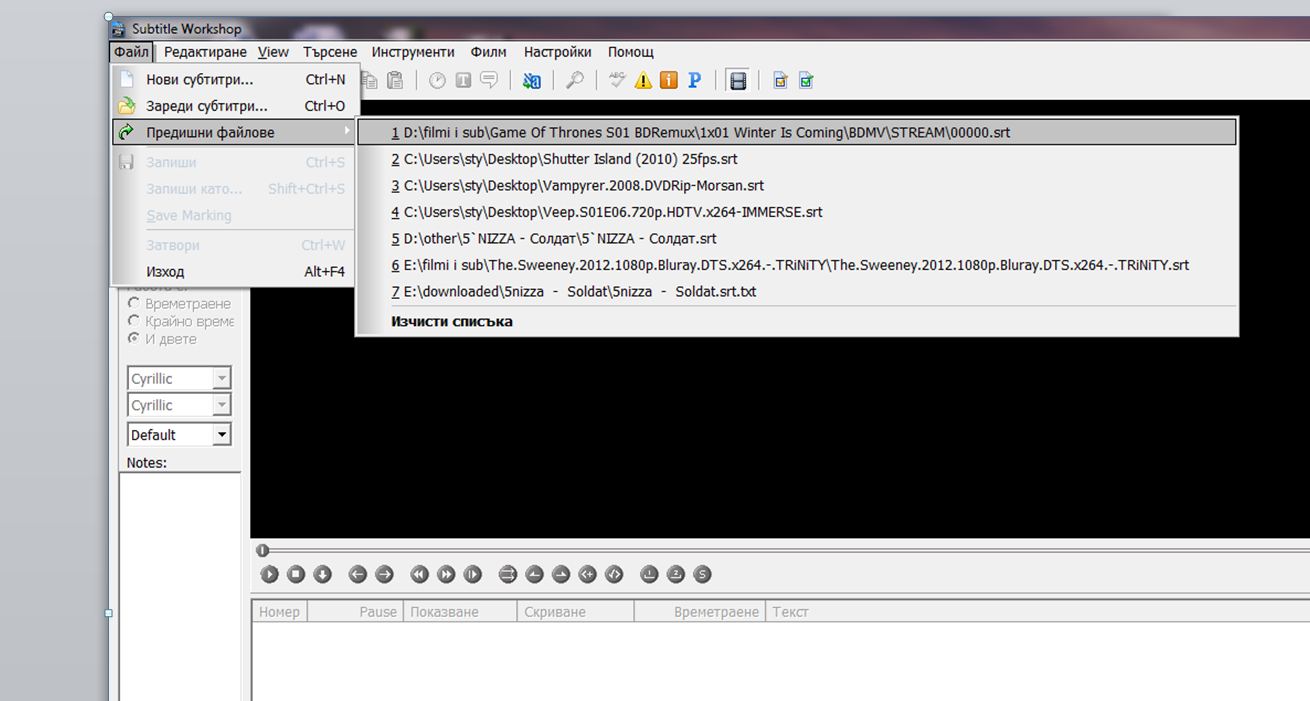Select the И двете radio button

134,339
